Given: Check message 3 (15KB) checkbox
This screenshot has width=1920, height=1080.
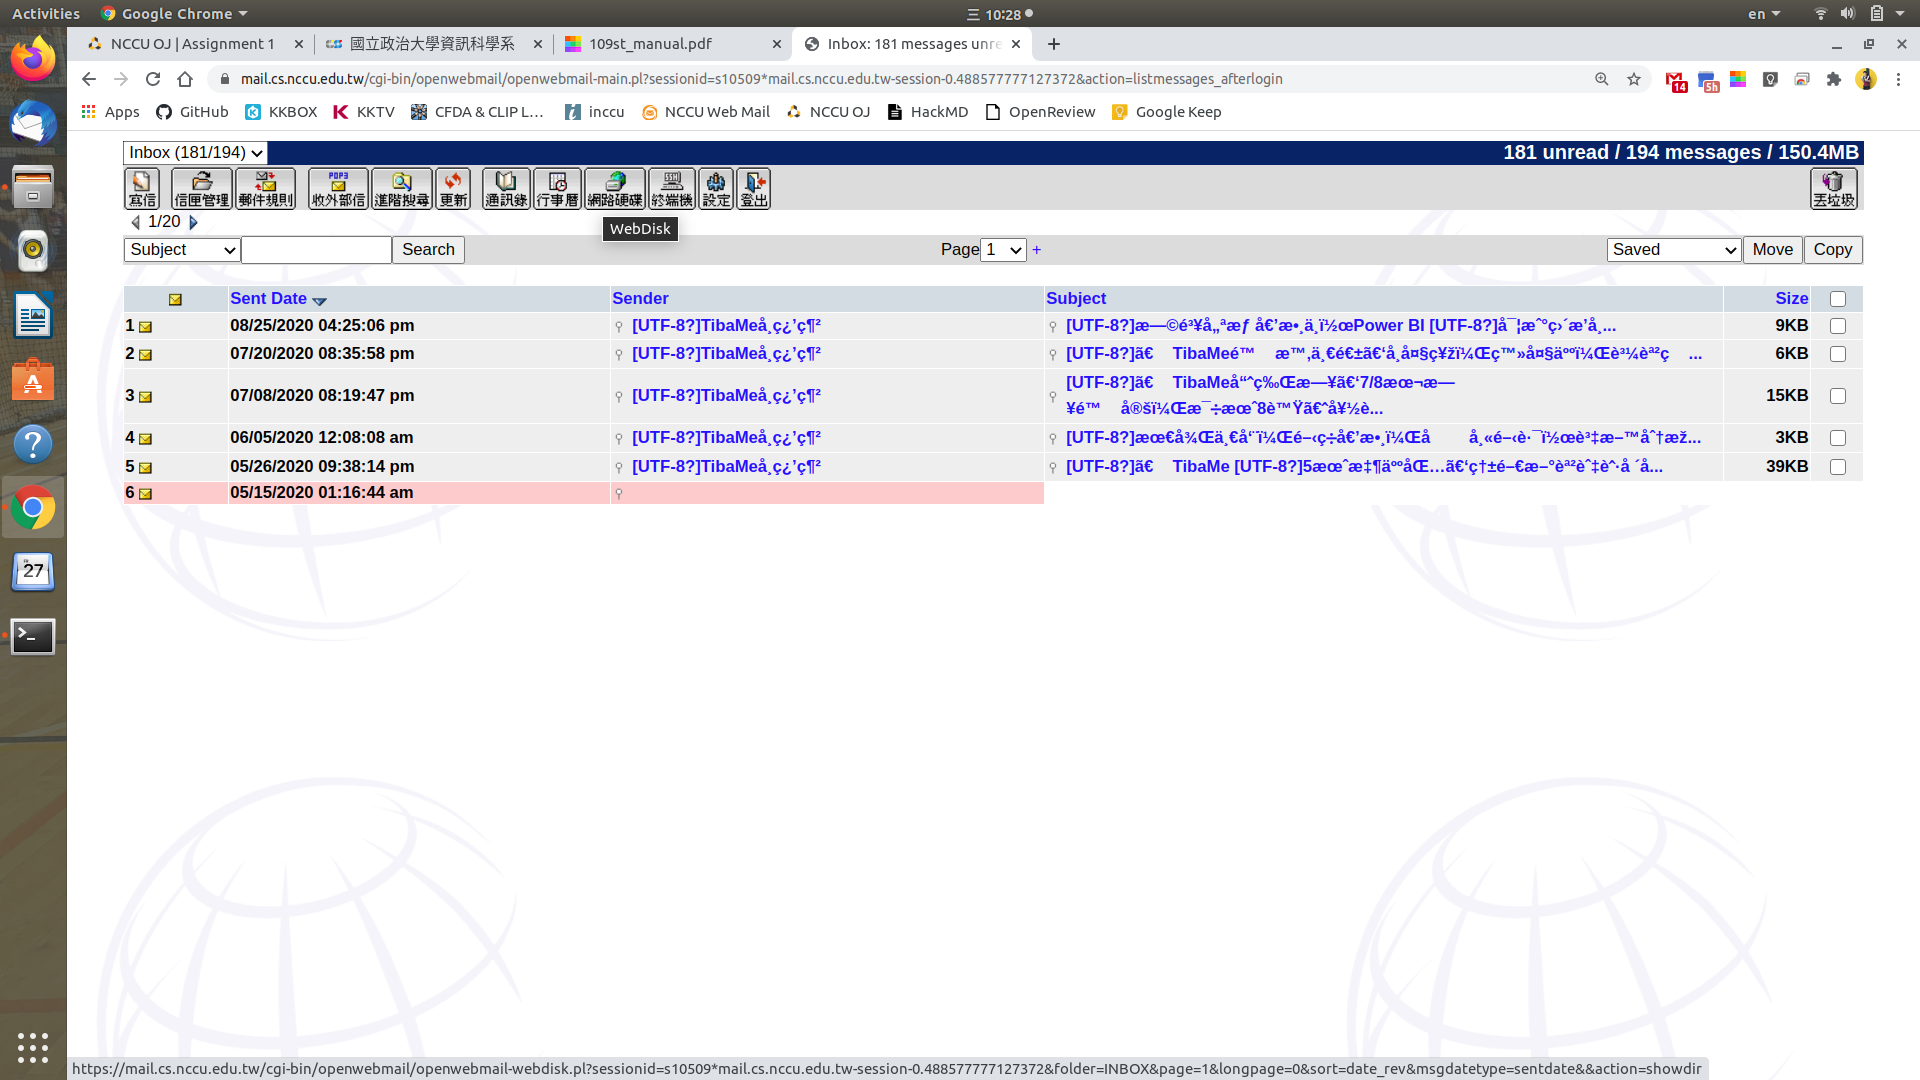Looking at the screenshot, I should click(x=1838, y=396).
